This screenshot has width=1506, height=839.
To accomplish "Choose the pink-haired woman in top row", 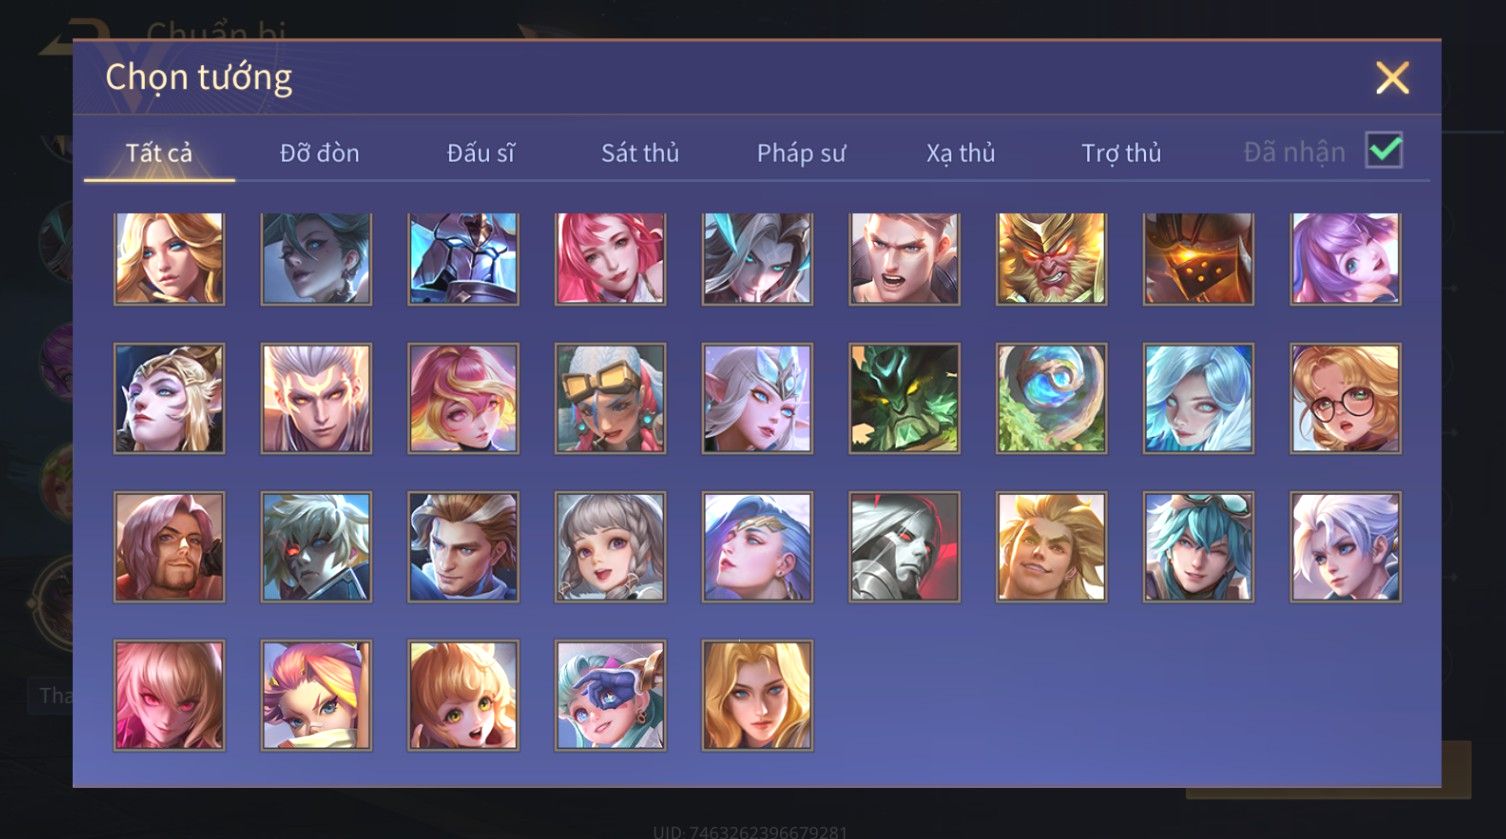I will coord(610,258).
